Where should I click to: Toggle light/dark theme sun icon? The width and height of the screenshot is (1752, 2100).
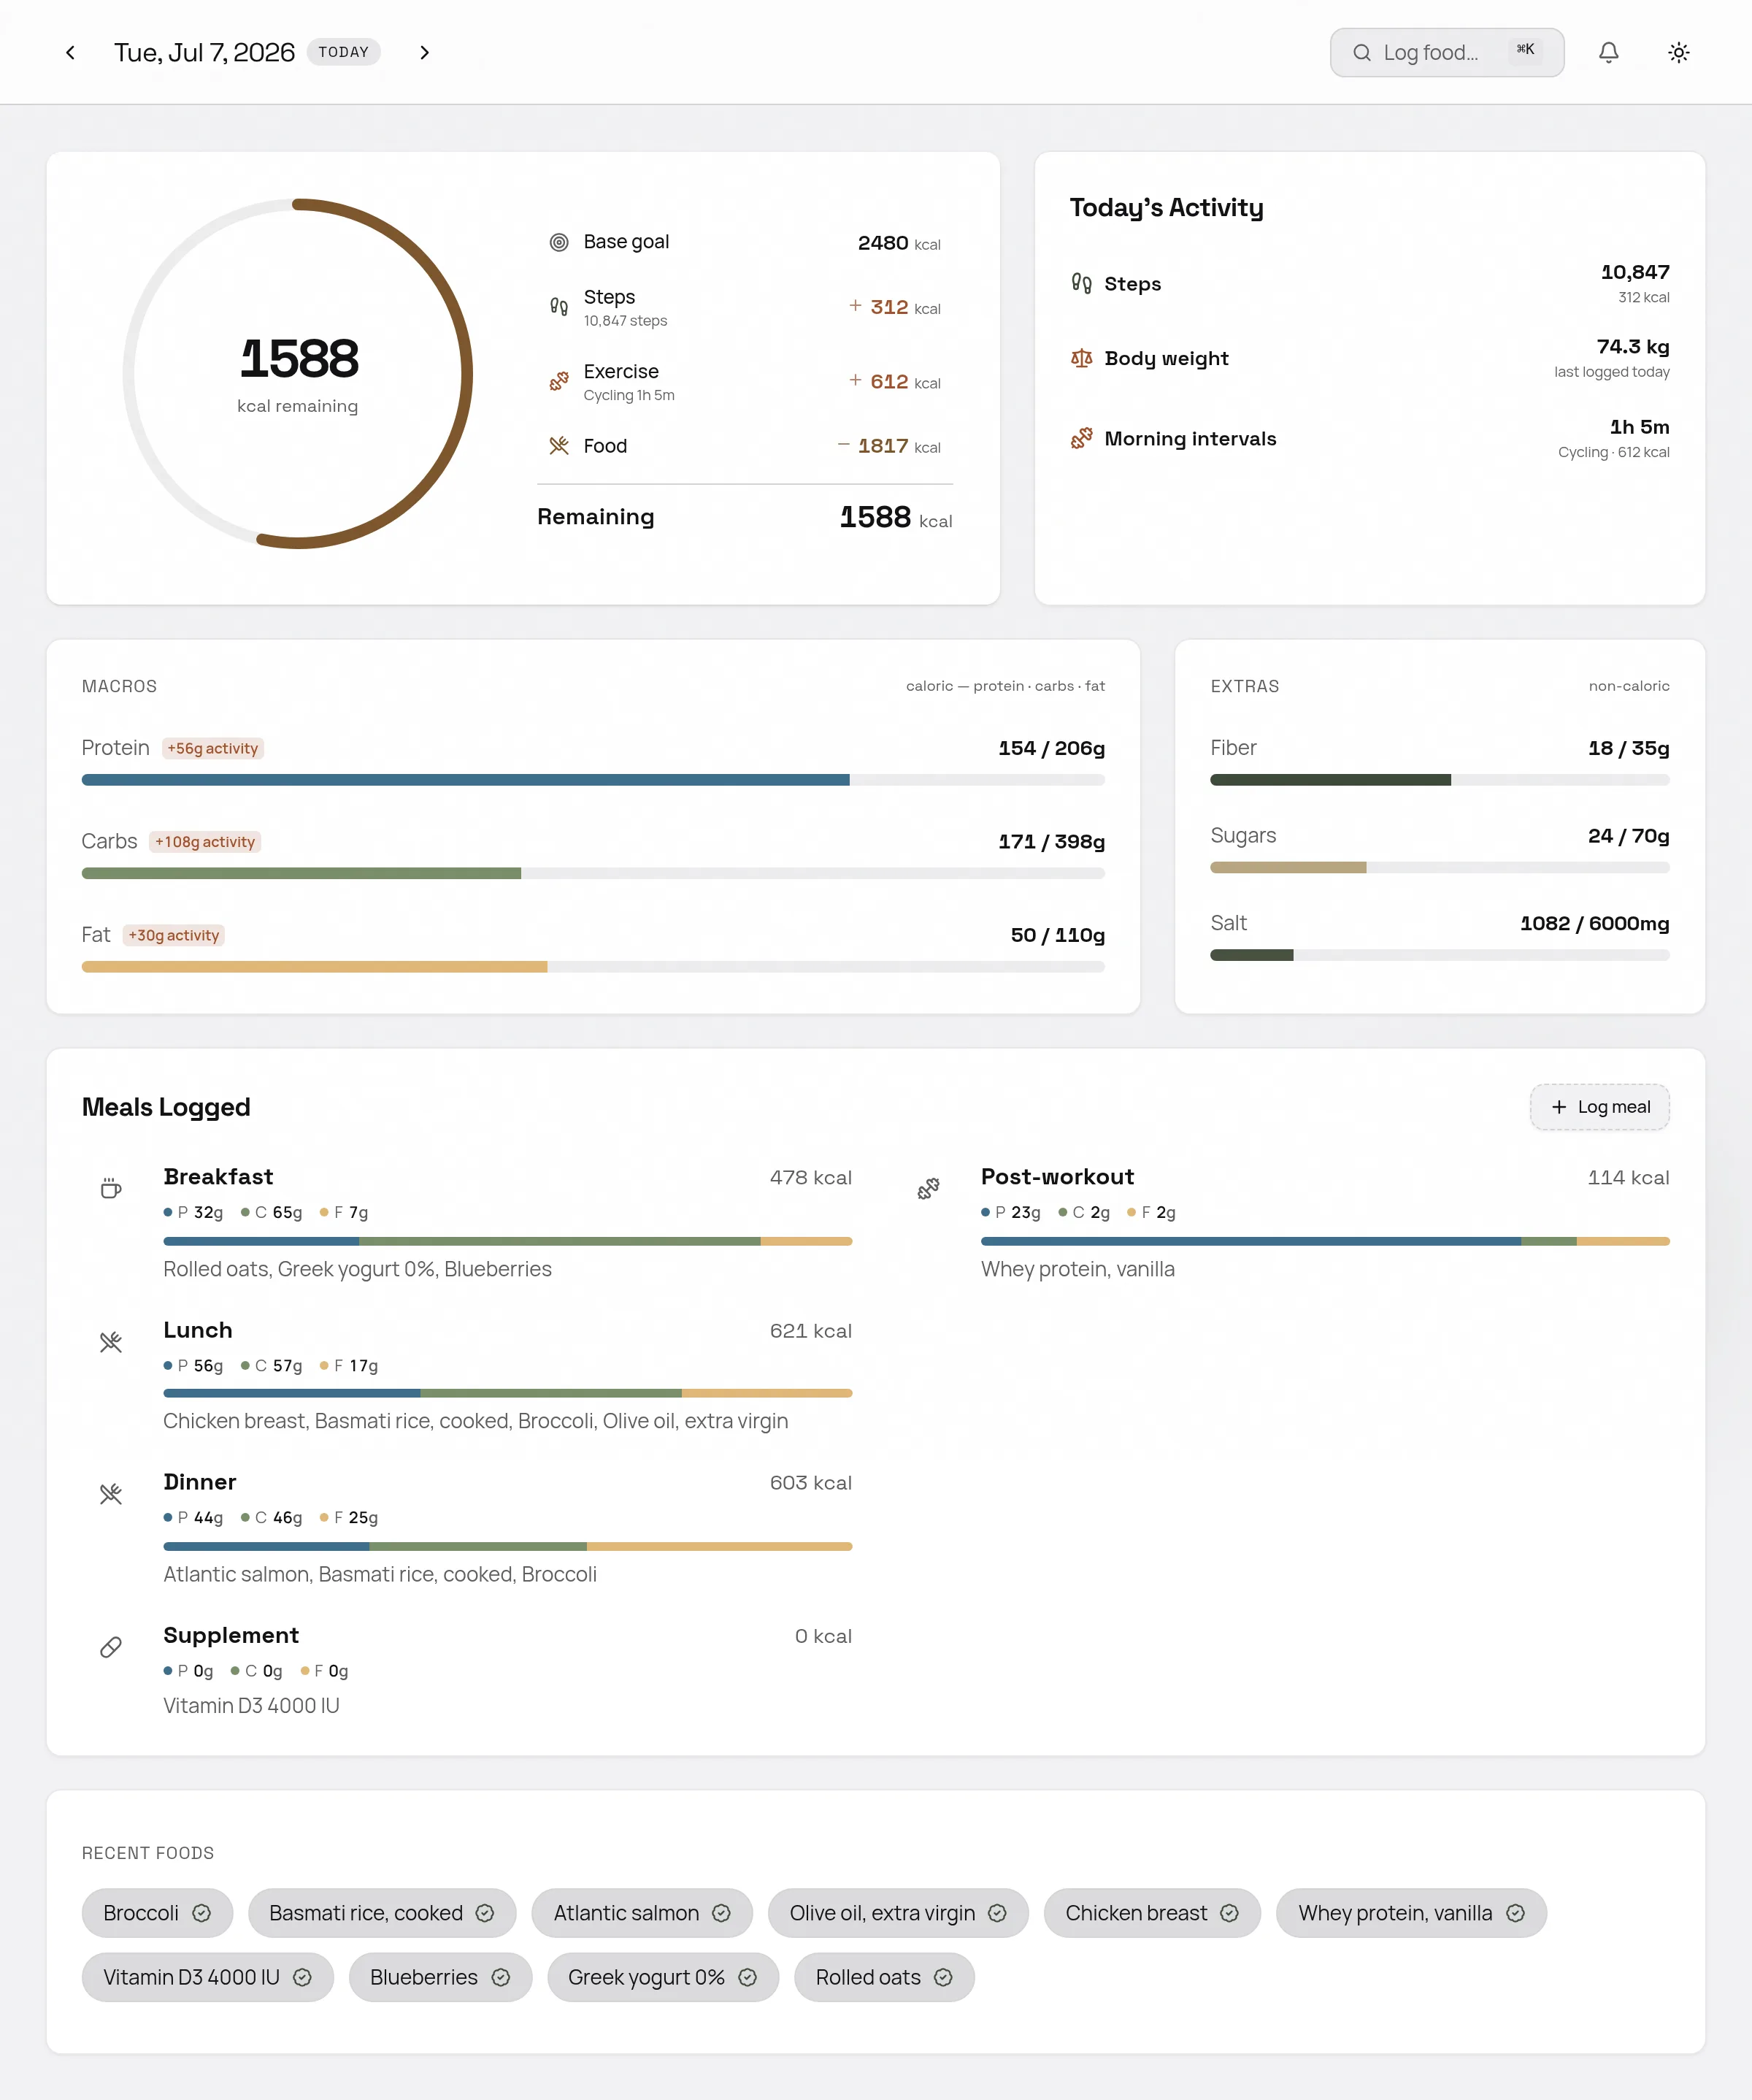tap(1678, 53)
